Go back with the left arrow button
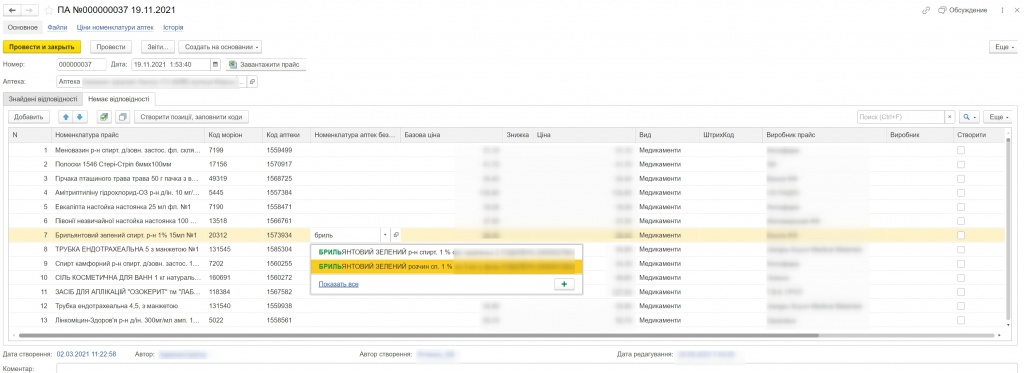This screenshot has width=1024, height=373. 12,10
